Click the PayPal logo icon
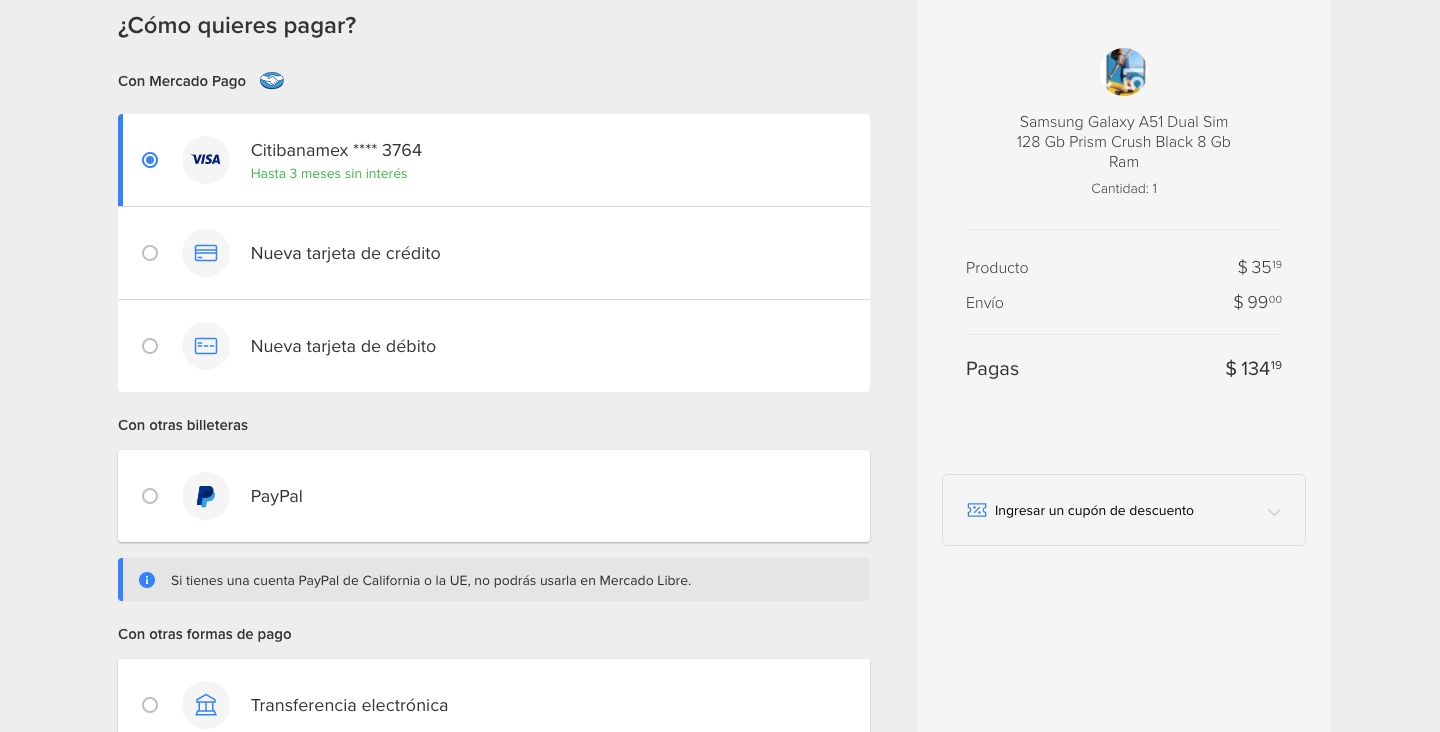Image resolution: width=1440 pixels, height=732 pixels. pyautogui.click(x=206, y=496)
